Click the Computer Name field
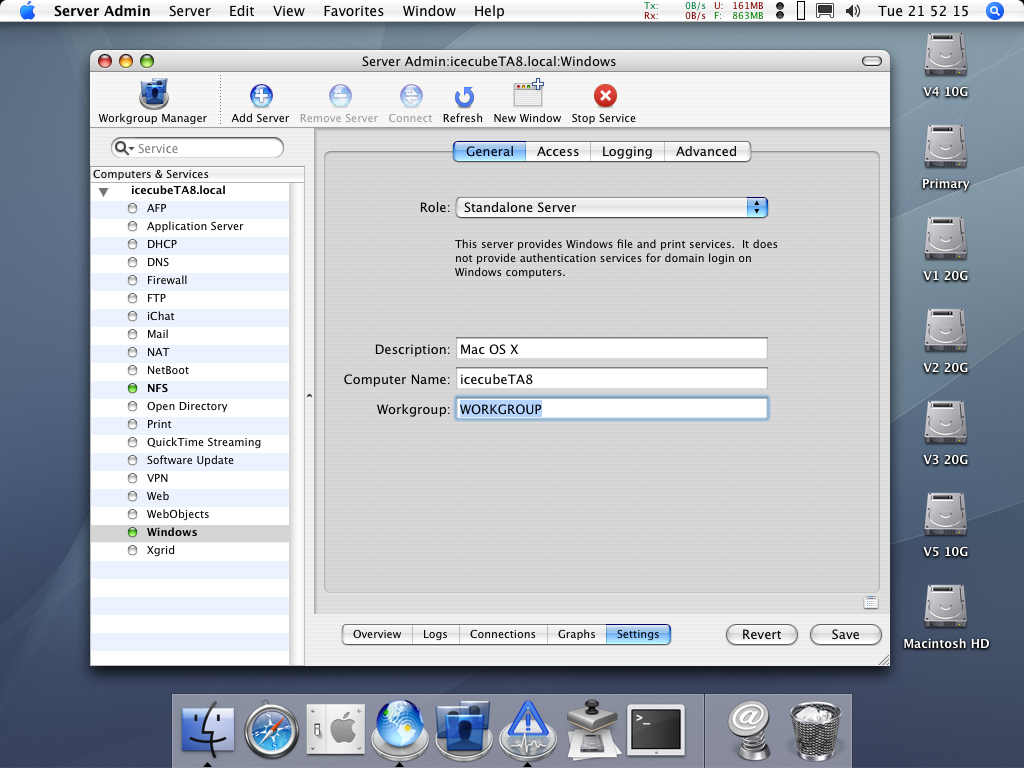The image size is (1024, 768). coord(612,379)
